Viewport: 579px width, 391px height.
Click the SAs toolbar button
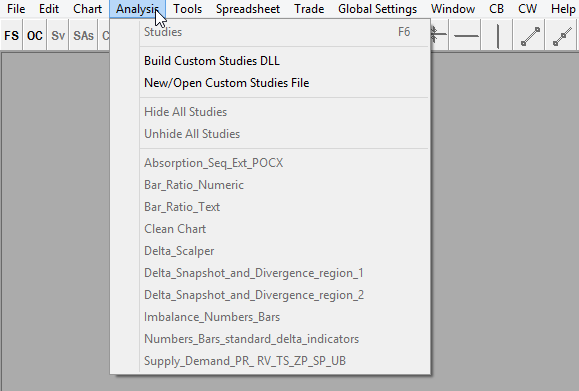pyautogui.click(x=83, y=35)
